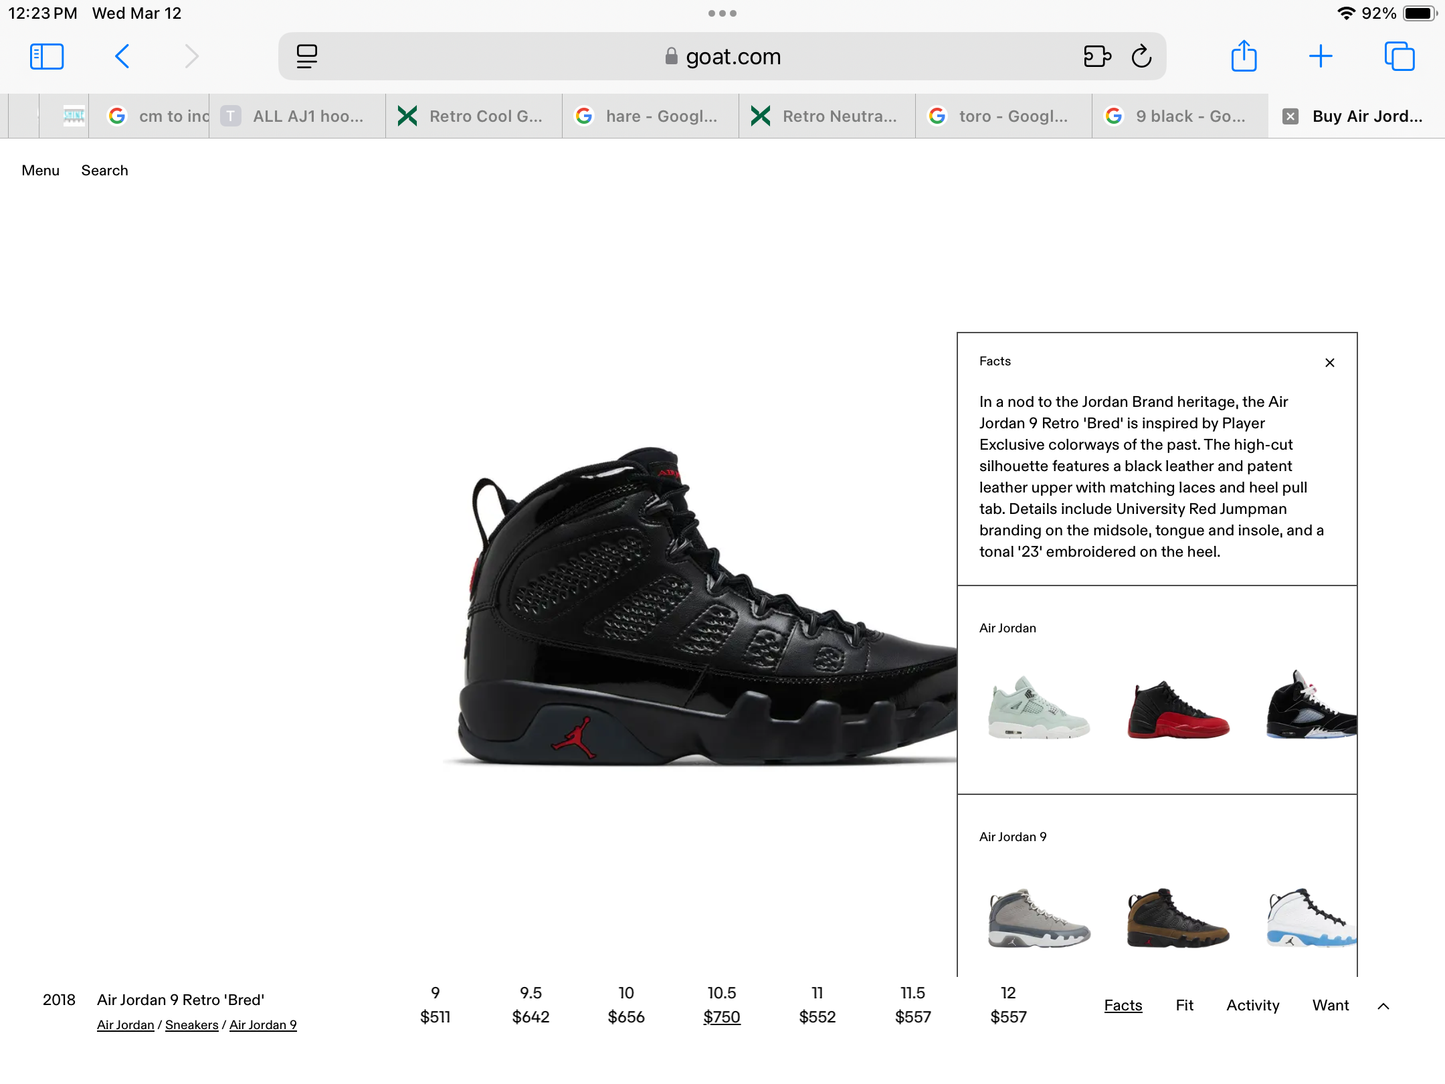Switch to the cm to inch Google tab
1445x1084 pixels.
point(150,116)
